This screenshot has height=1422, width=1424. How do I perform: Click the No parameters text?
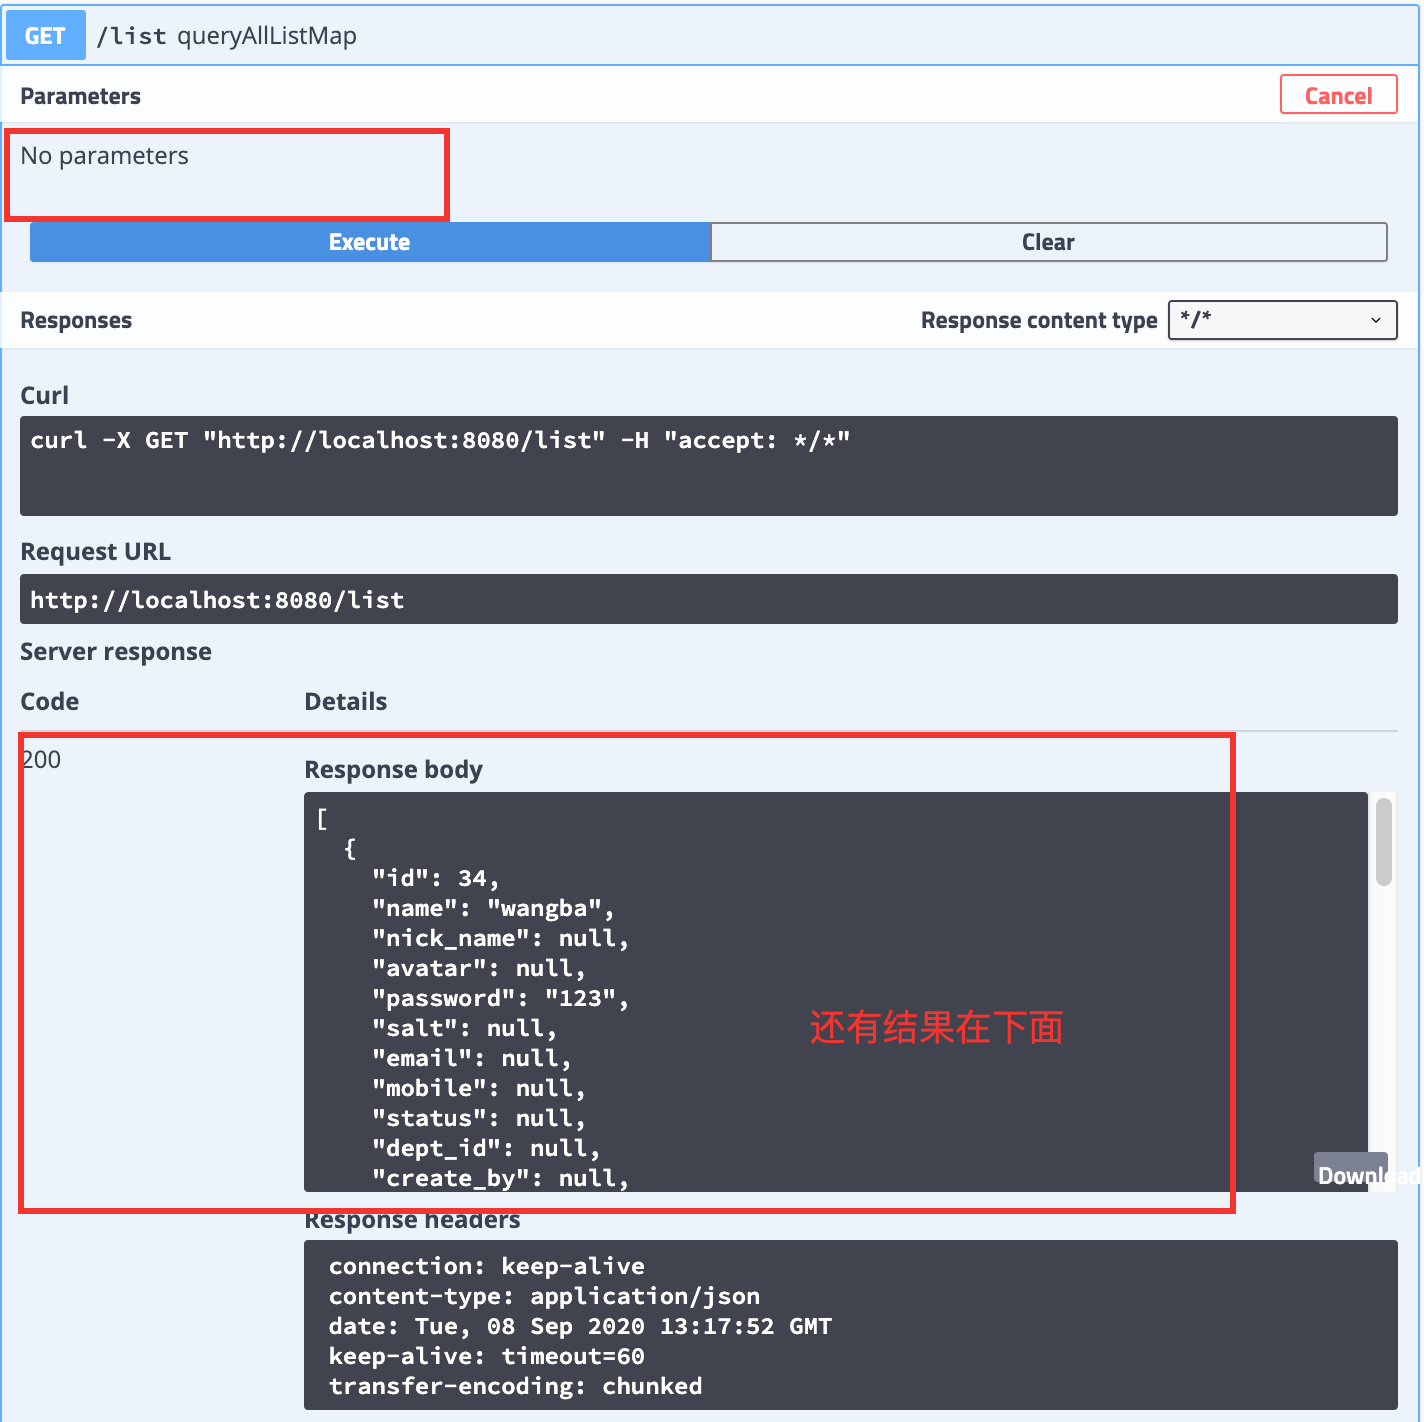click(x=104, y=156)
